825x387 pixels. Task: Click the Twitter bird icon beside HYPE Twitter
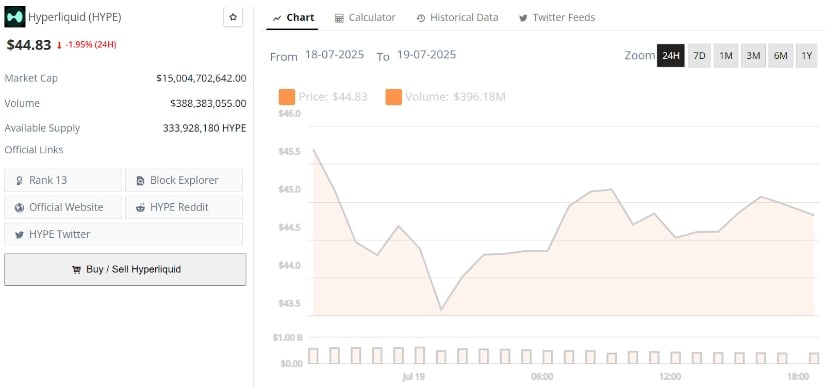click(19, 235)
